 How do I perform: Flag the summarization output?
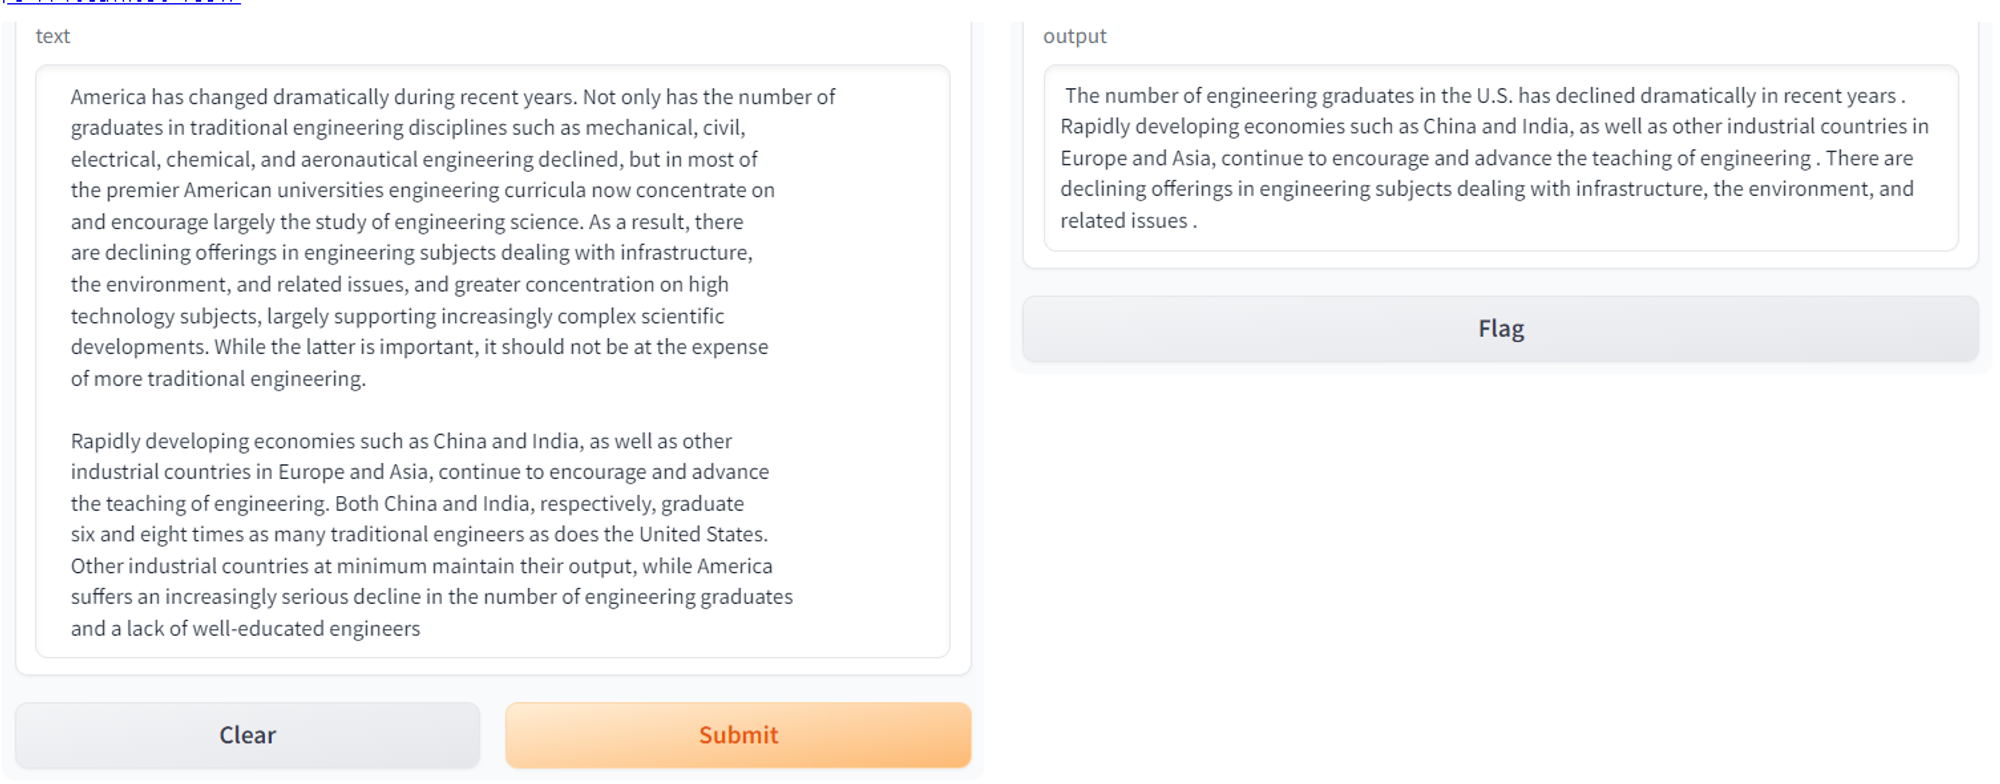tap(1500, 329)
